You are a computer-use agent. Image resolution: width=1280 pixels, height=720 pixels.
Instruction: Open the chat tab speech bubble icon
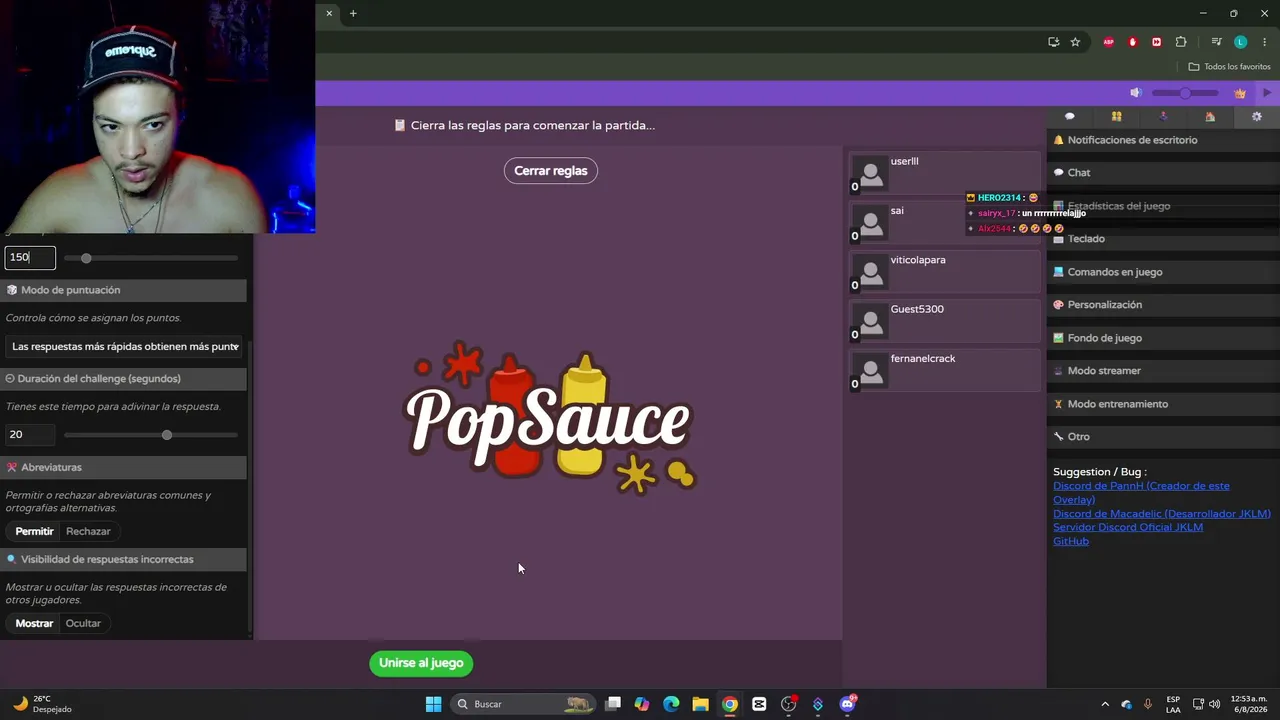[x=1069, y=117]
